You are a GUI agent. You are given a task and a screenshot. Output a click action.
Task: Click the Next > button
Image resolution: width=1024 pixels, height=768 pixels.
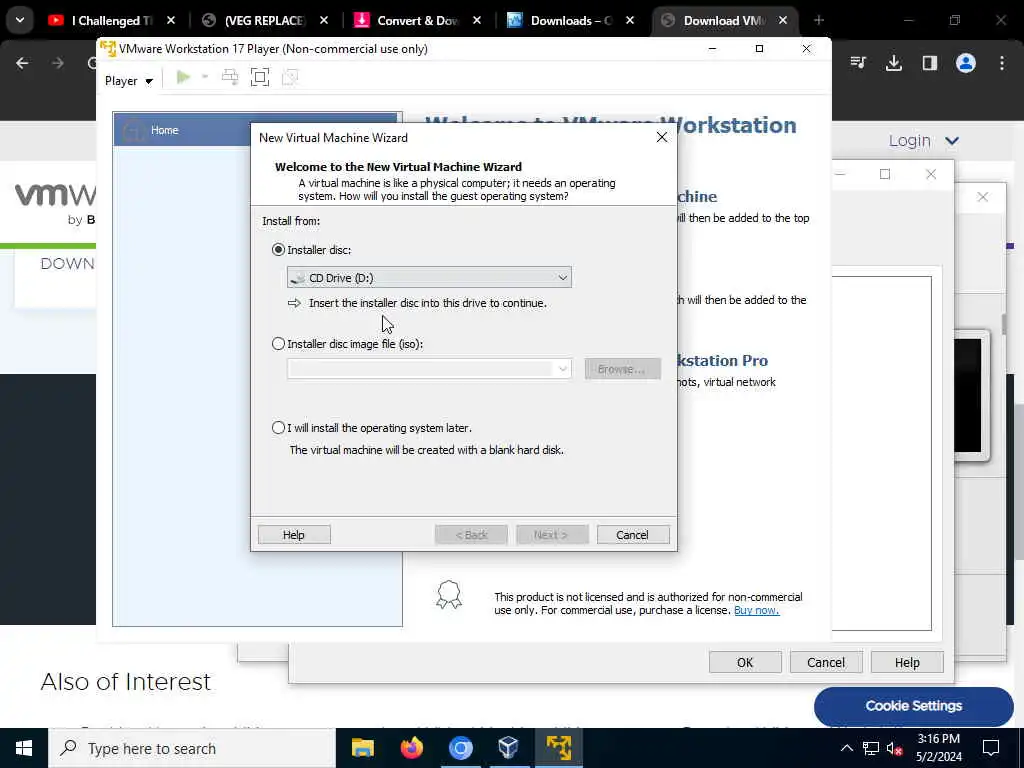click(x=552, y=535)
